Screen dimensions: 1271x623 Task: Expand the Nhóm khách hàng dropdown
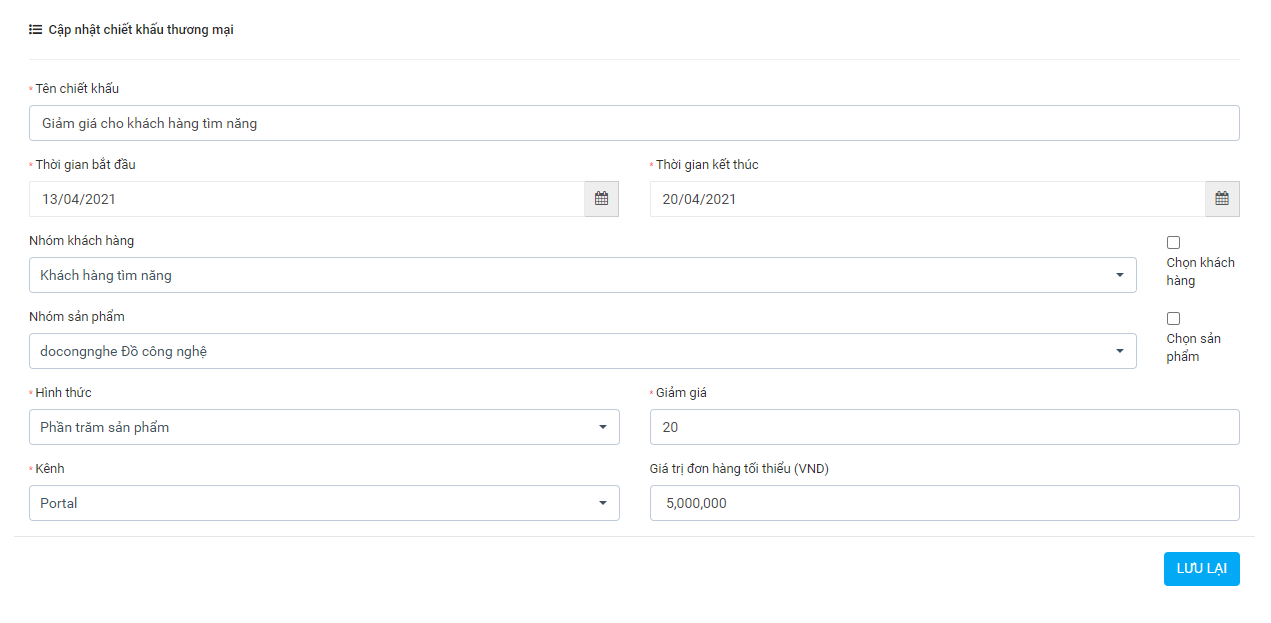click(1119, 275)
